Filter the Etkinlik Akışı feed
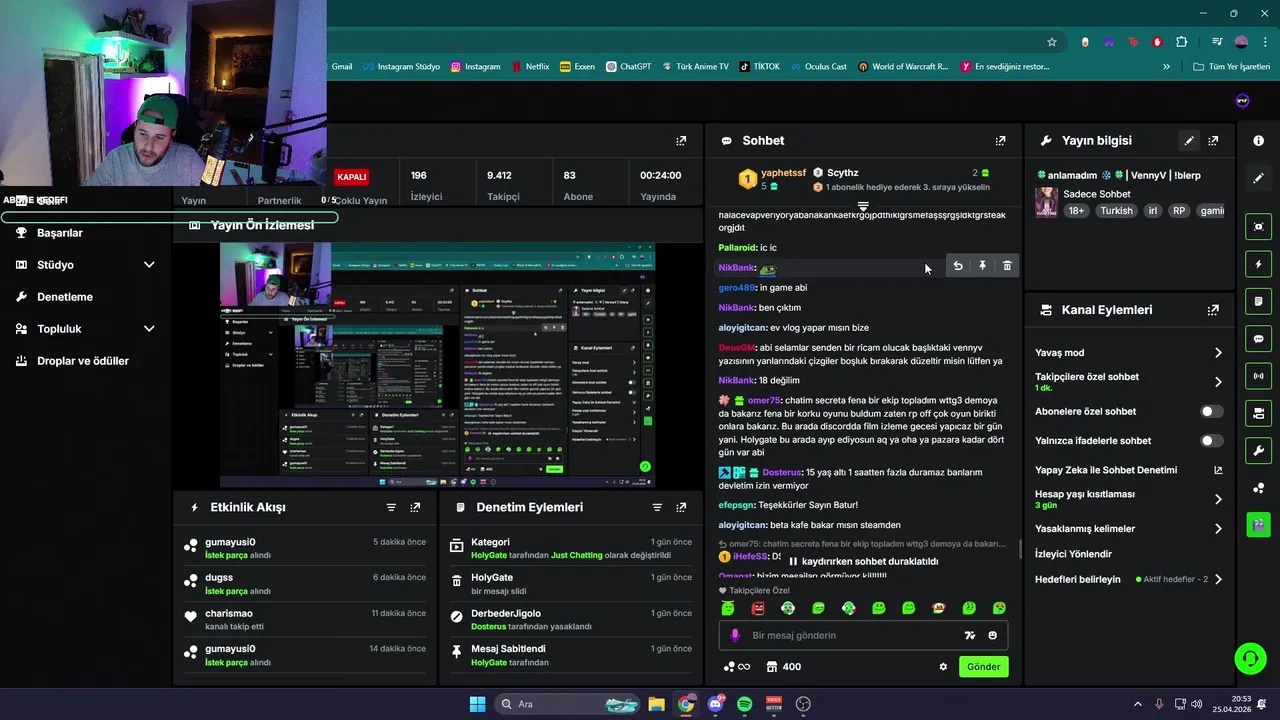This screenshot has height=720, width=1280. click(391, 507)
